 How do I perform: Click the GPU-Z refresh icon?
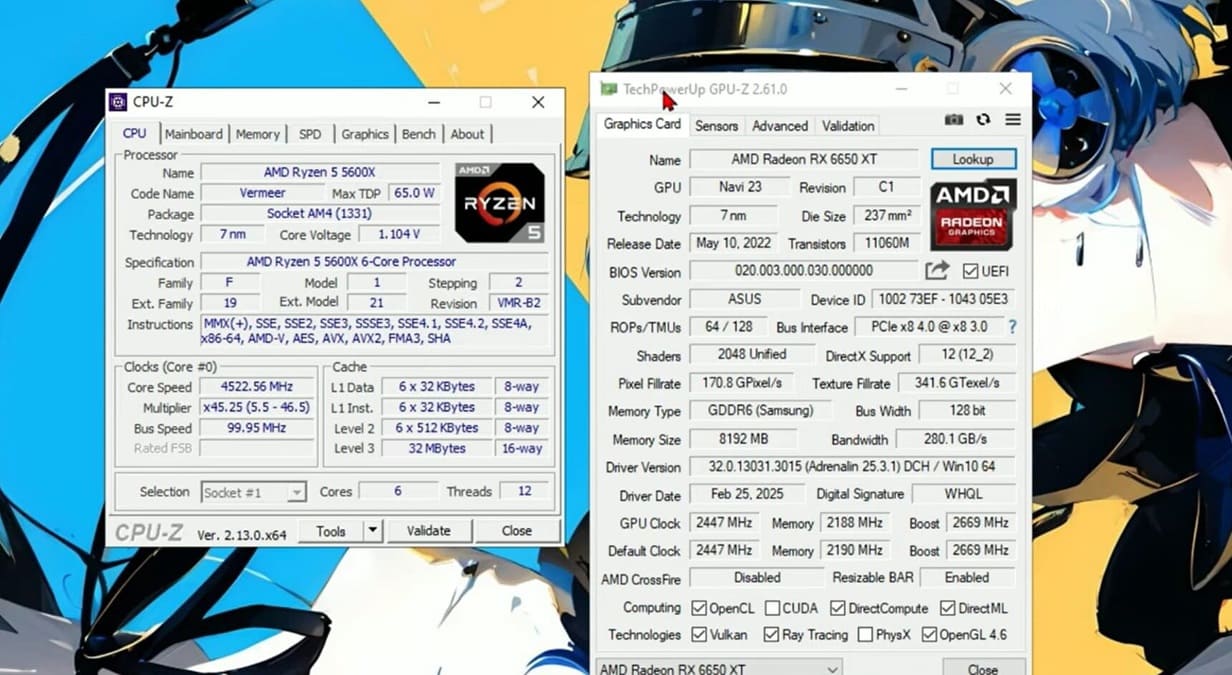(x=983, y=120)
